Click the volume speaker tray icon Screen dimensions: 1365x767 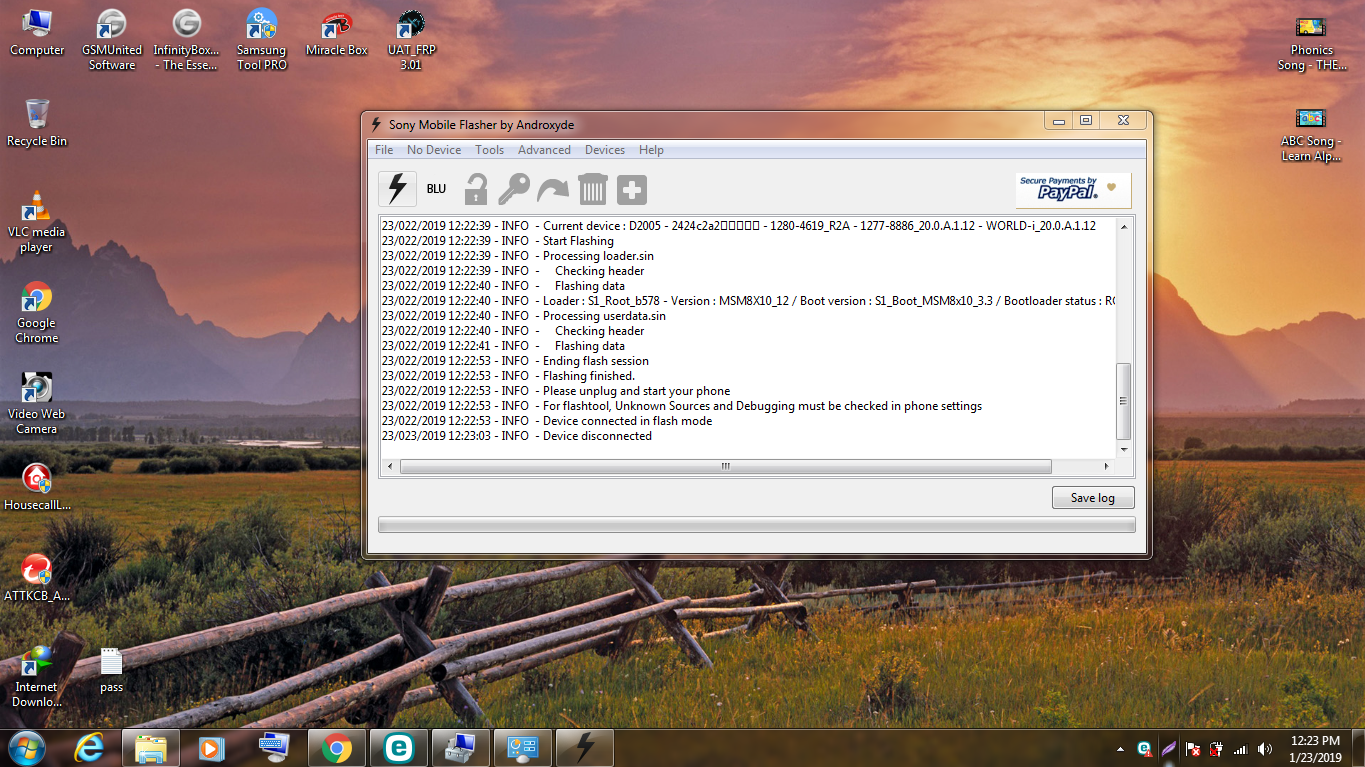point(1265,749)
